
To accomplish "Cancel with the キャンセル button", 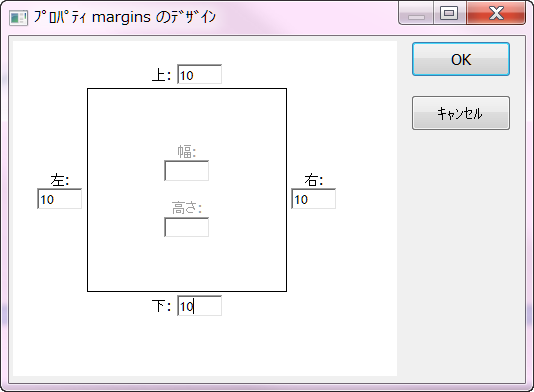I will click(x=461, y=113).
